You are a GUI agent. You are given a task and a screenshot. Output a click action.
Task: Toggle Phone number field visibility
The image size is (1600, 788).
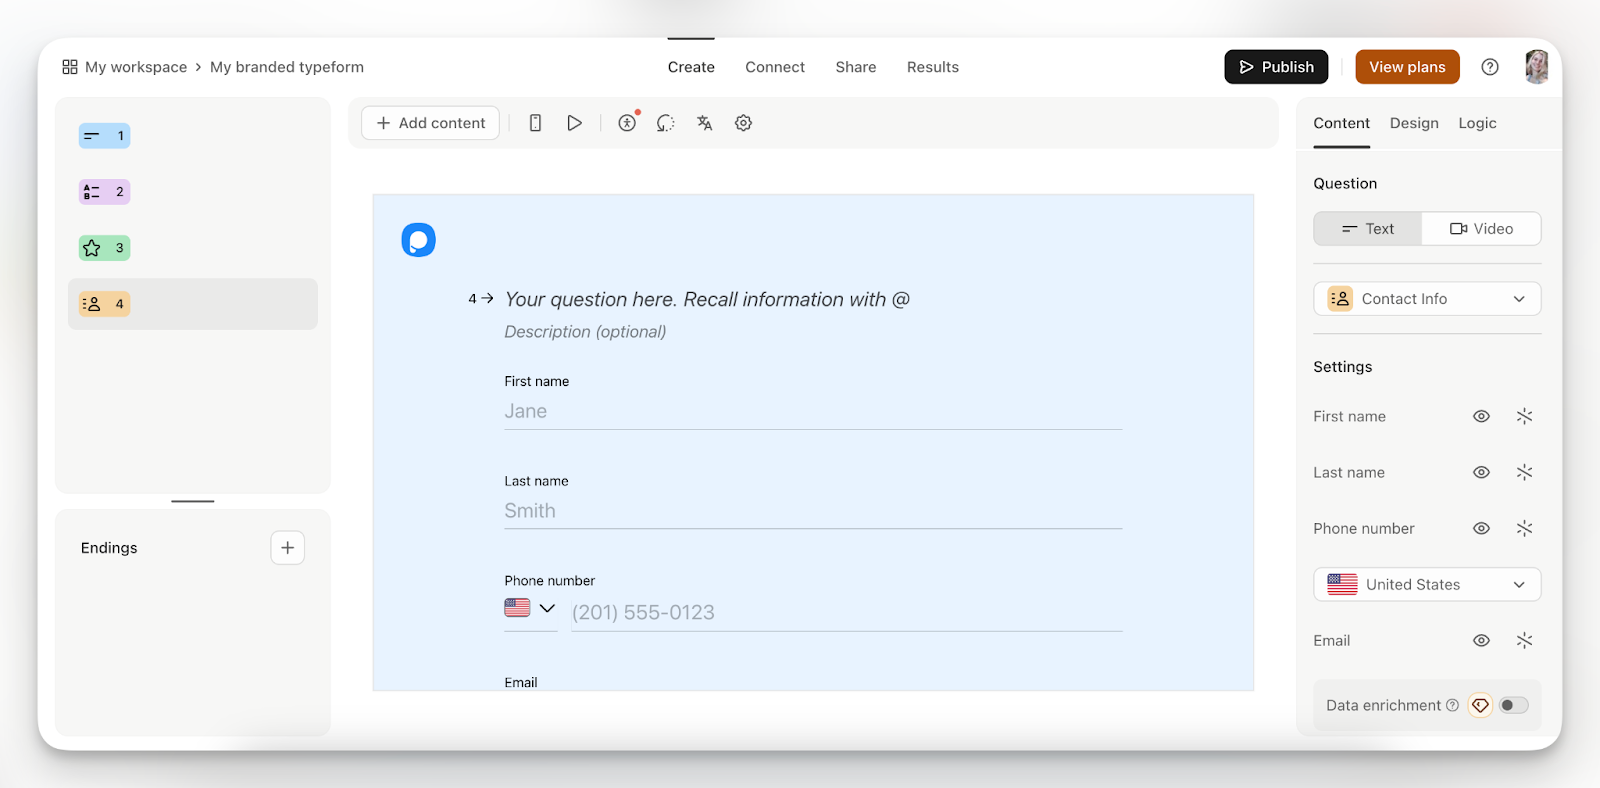click(x=1482, y=528)
